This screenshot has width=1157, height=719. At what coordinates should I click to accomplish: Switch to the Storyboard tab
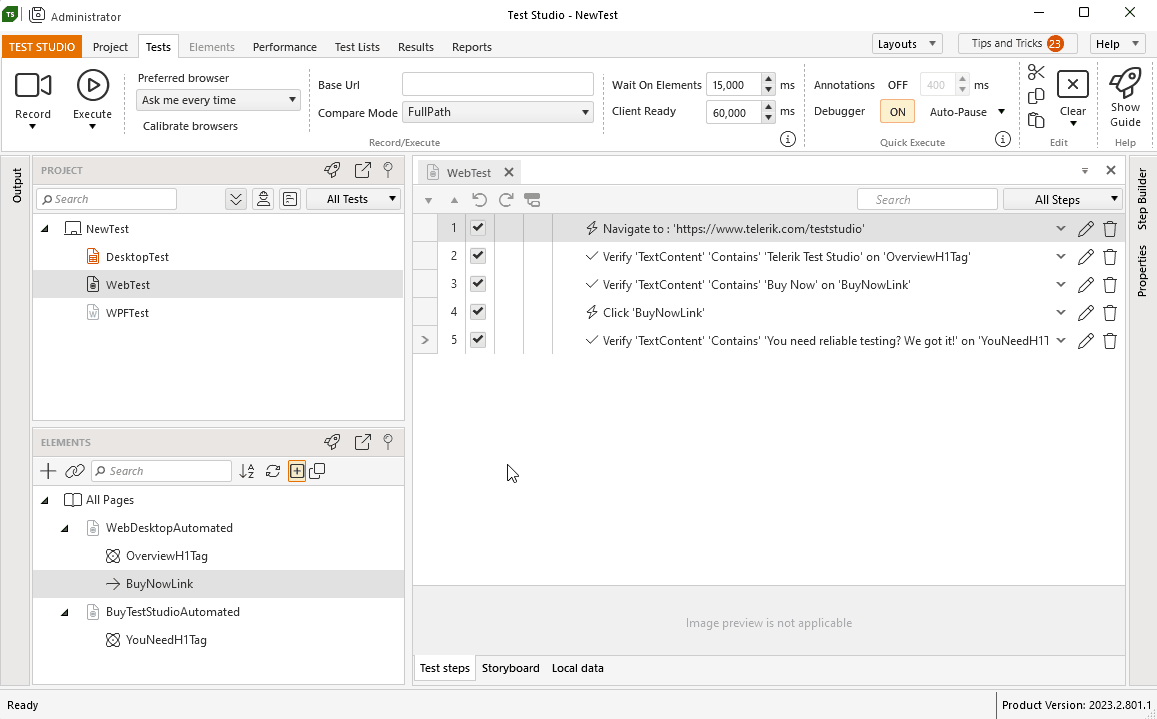pyautogui.click(x=511, y=668)
